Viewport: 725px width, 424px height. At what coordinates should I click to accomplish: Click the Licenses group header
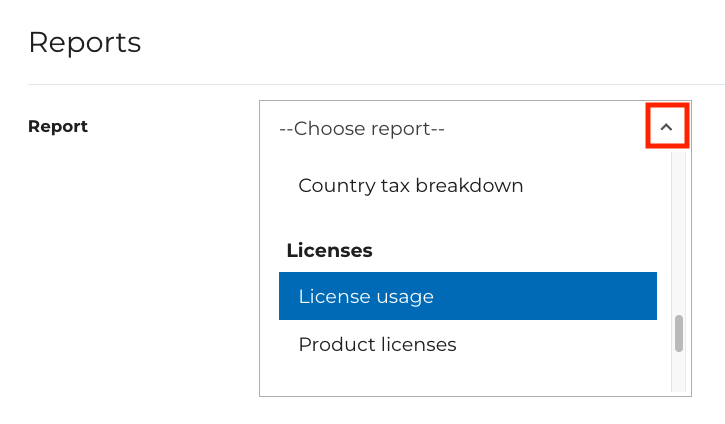pos(329,250)
